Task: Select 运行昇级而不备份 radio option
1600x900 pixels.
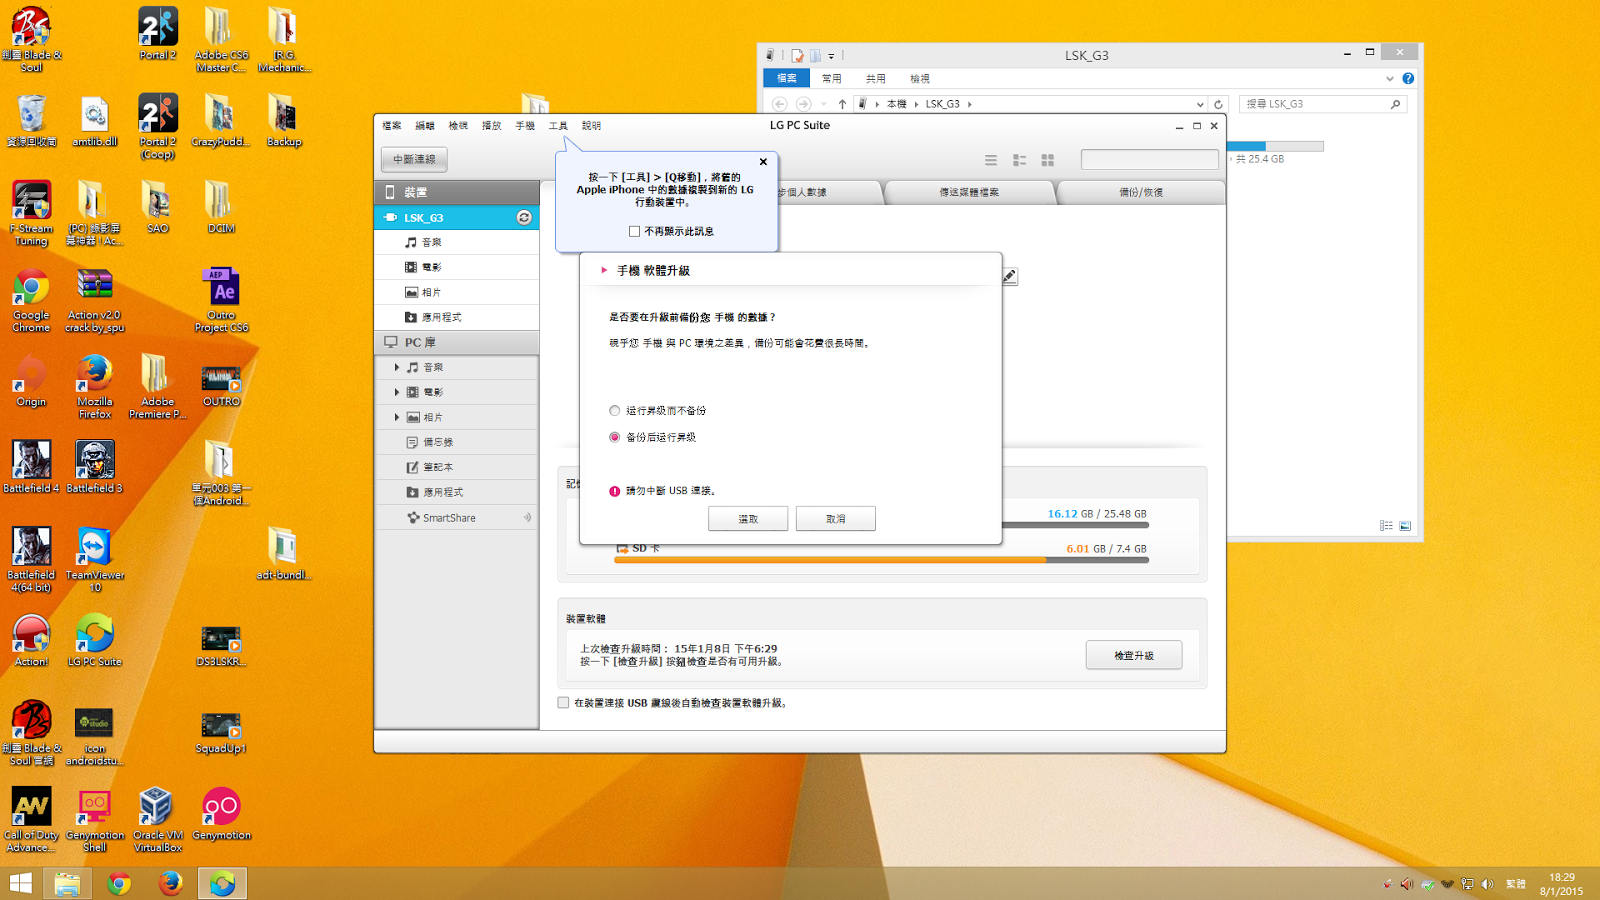Action: 614,411
